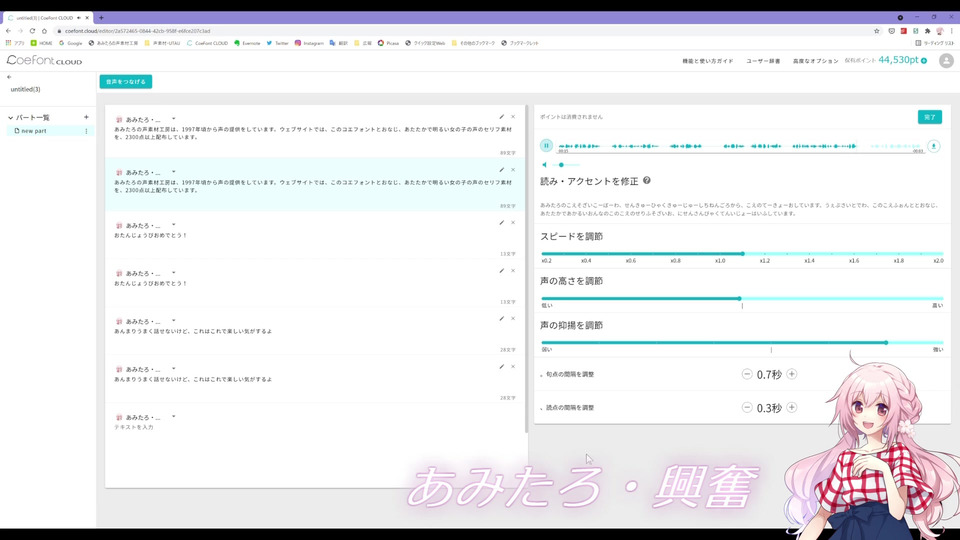The width and height of the screenshot is (960, 540).
Task: Collapse the パート一覧 section
Action: click(10, 118)
